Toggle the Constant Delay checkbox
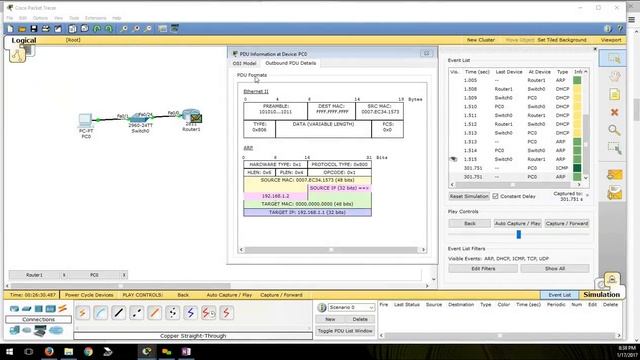This screenshot has width=640, height=360. [x=495, y=196]
